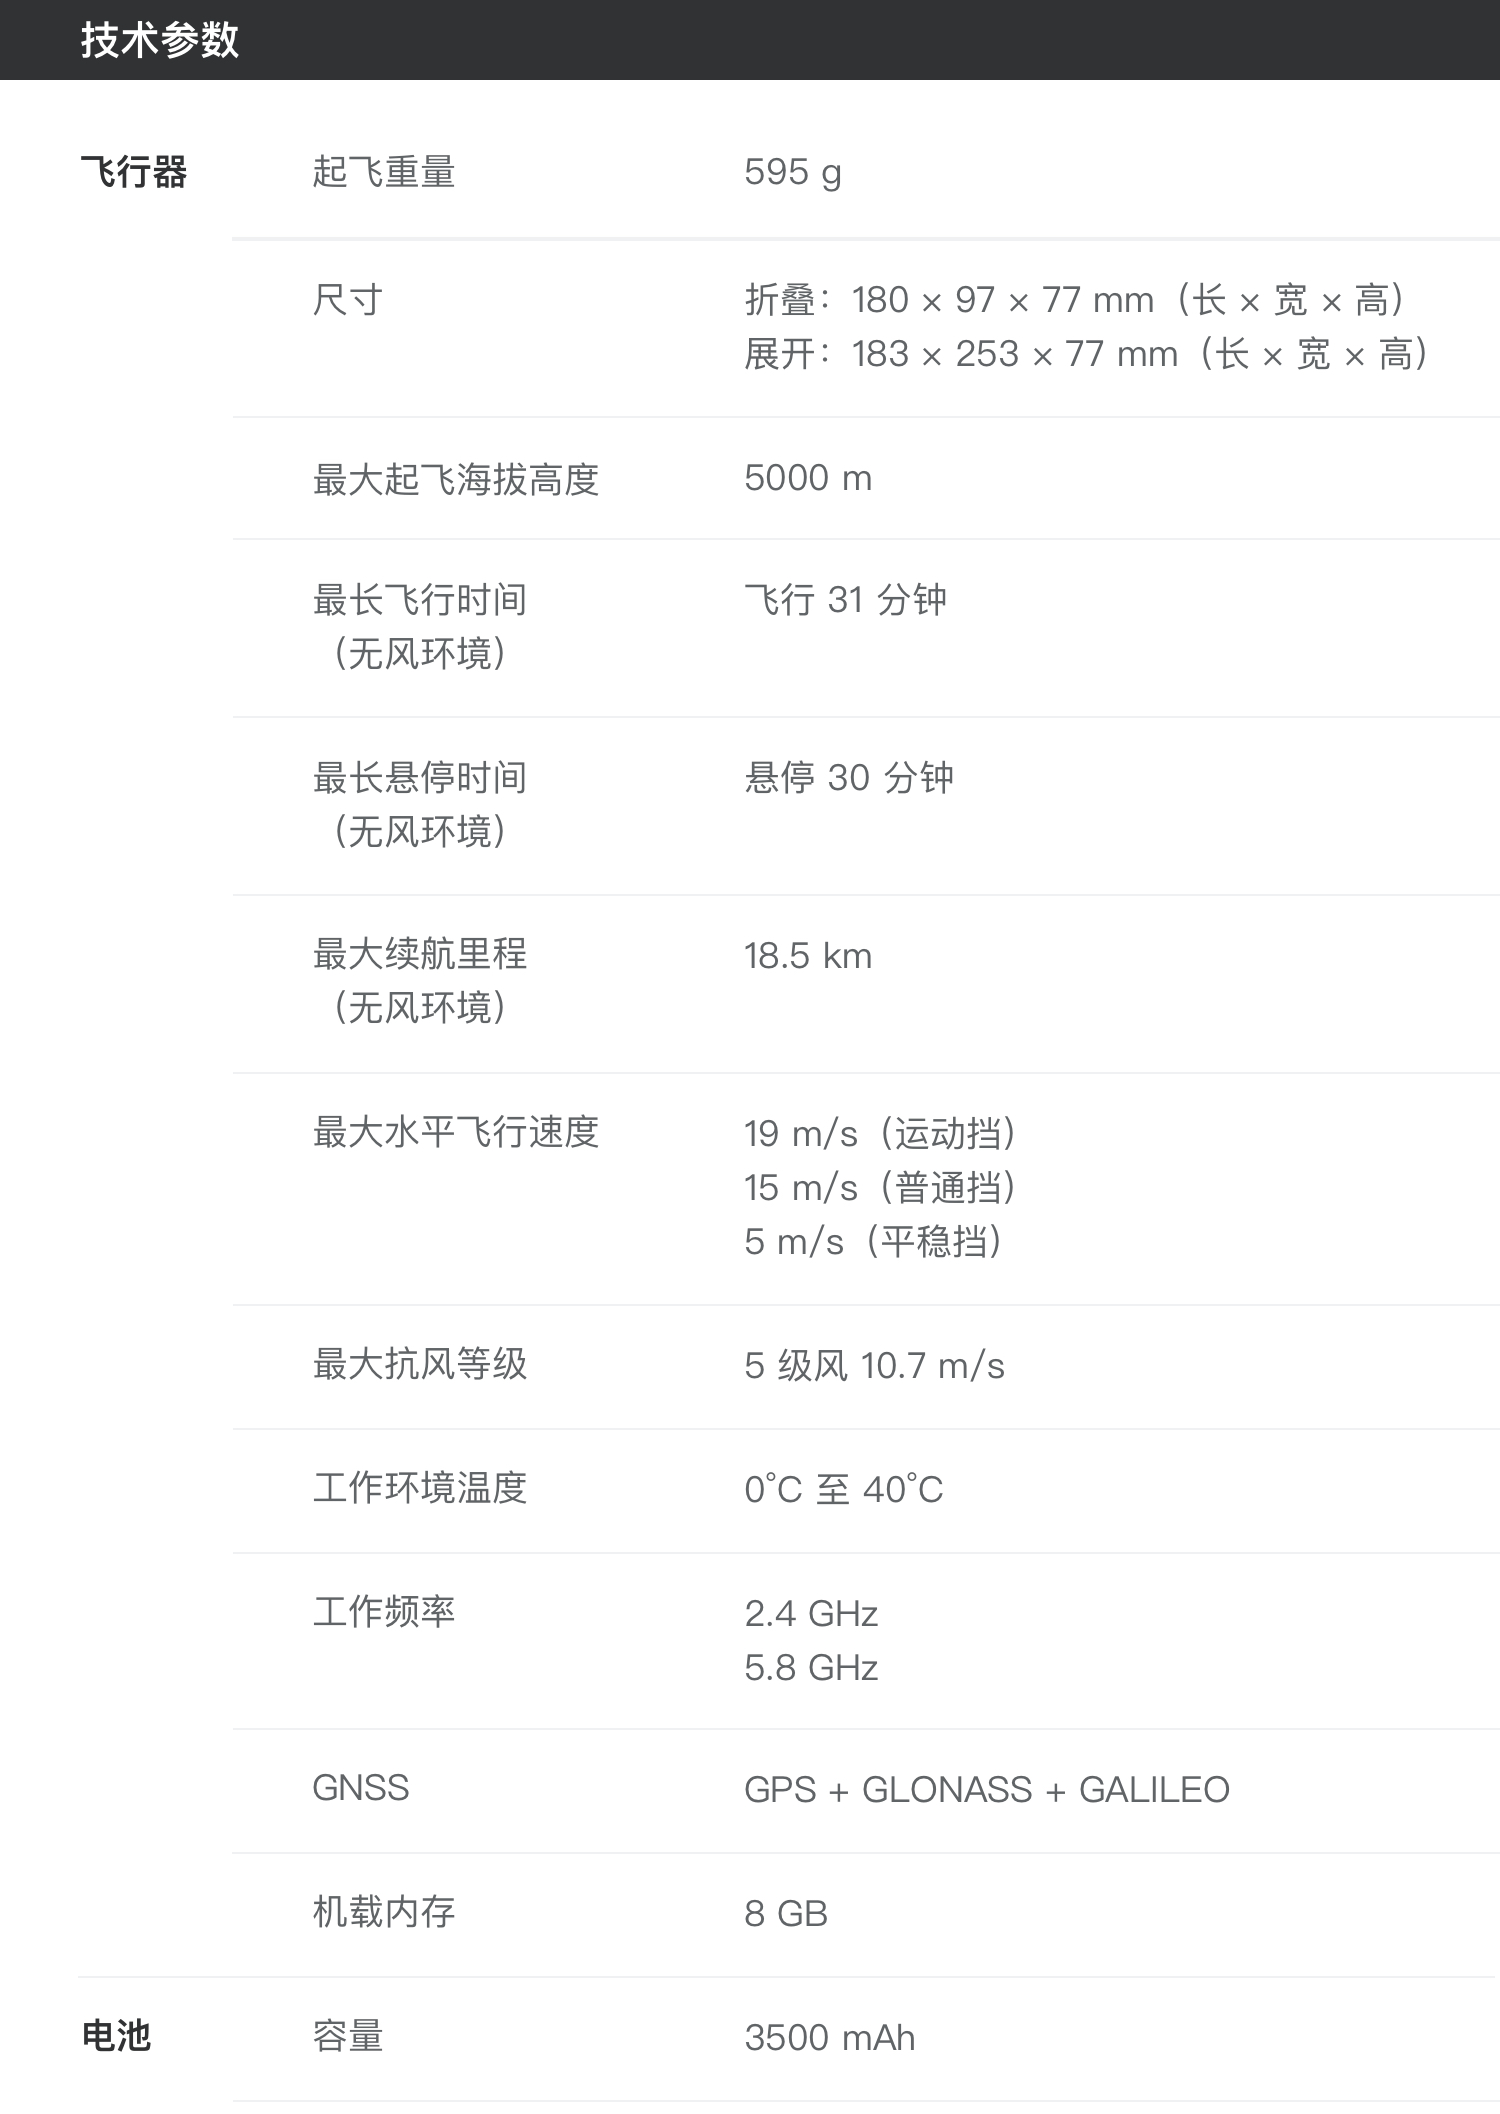The width and height of the screenshot is (1500, 2114).
Task: Click the 最大起飞海拔高度 label
Action: pos(456,480)
